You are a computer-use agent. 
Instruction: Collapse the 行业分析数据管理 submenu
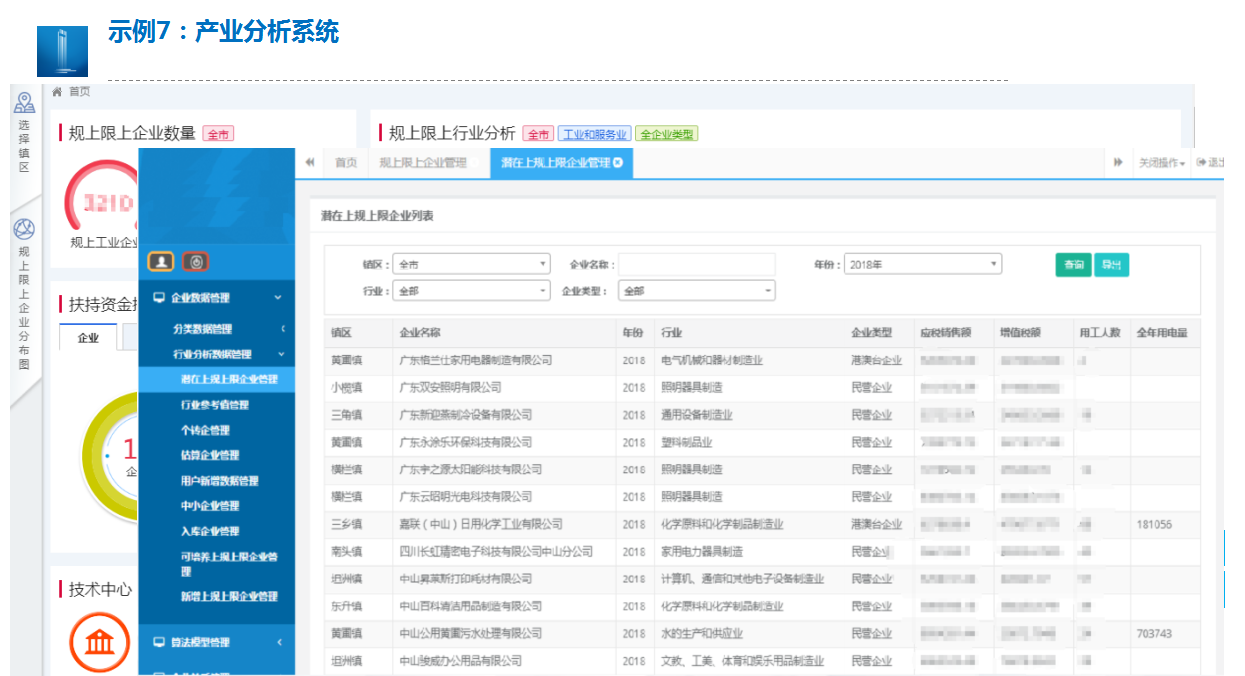282,354
